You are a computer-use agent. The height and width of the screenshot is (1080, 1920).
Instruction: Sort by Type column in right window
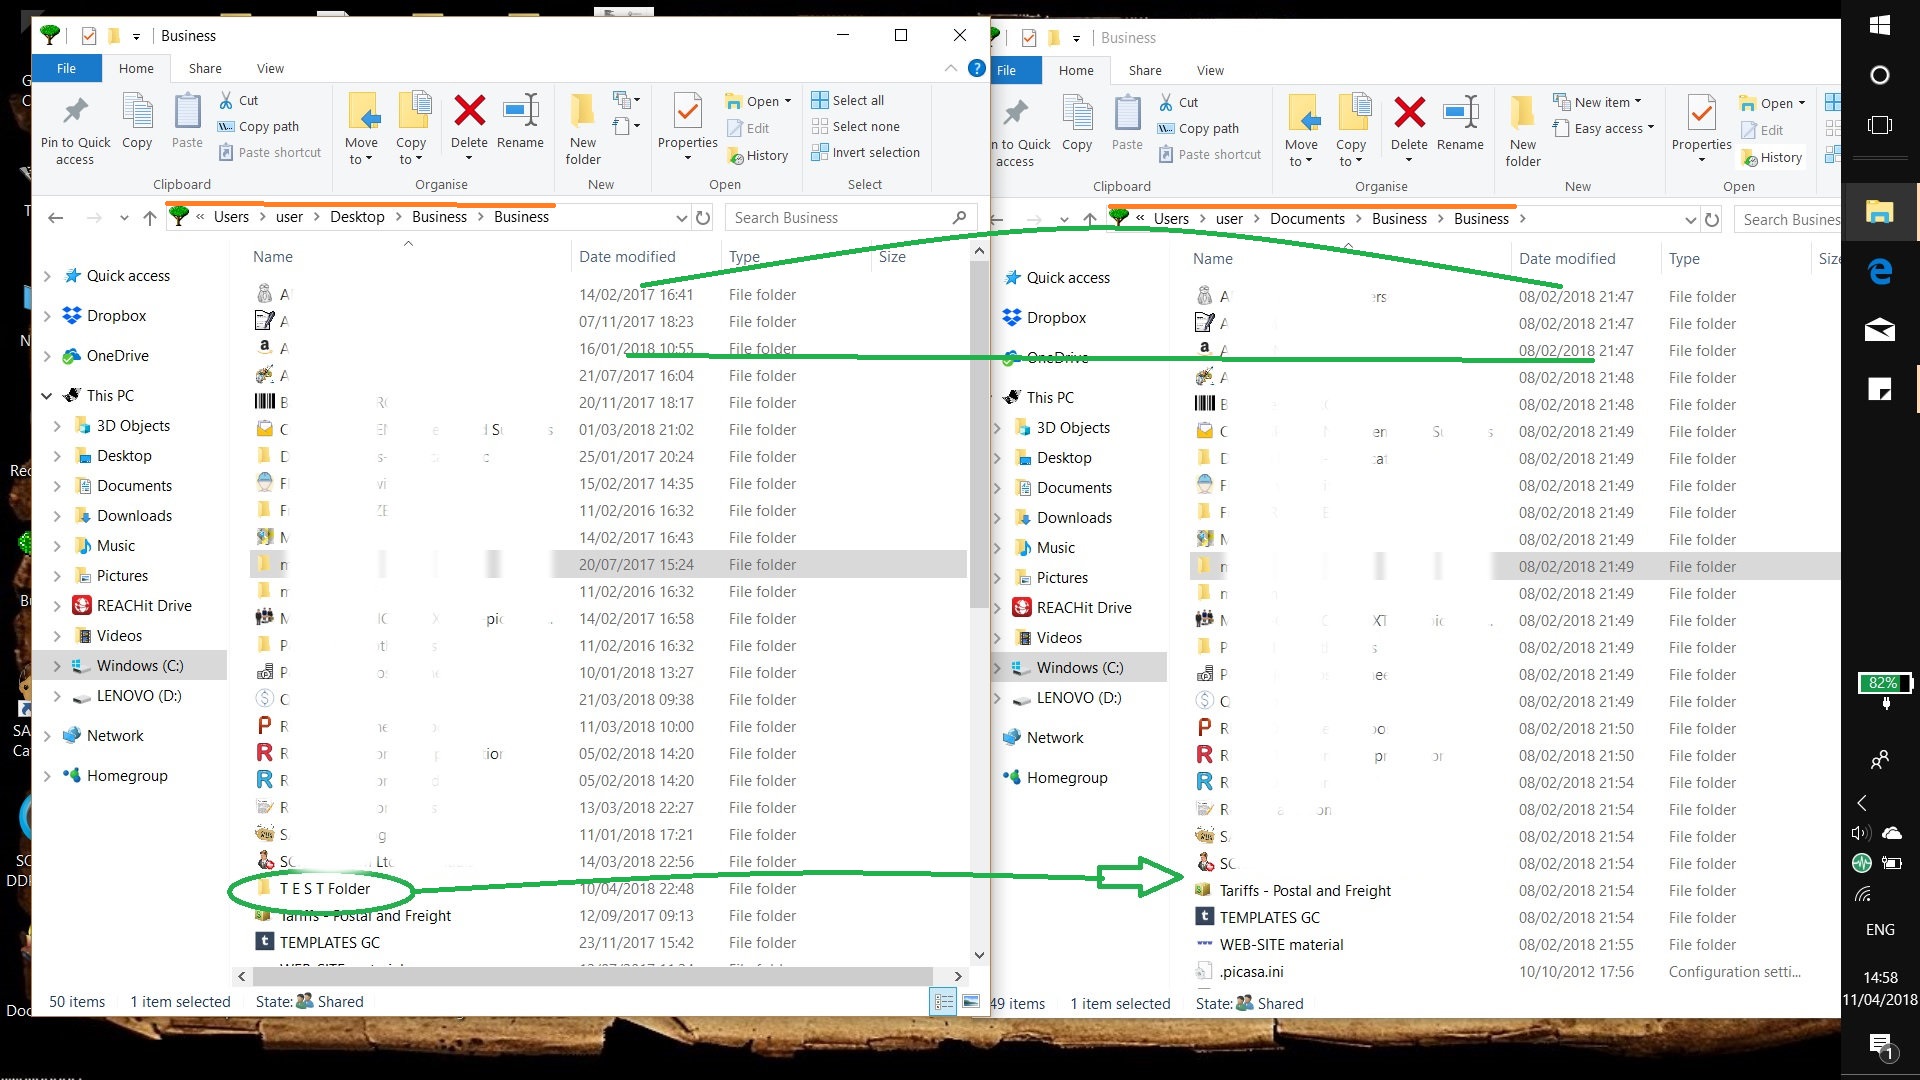tap(1684, 259)
